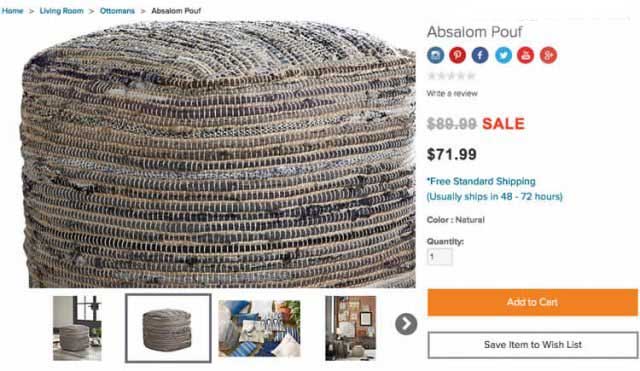
Task: Click the Free Standard Shipping link
Action: pyautogui.click(x=481, y=181)
